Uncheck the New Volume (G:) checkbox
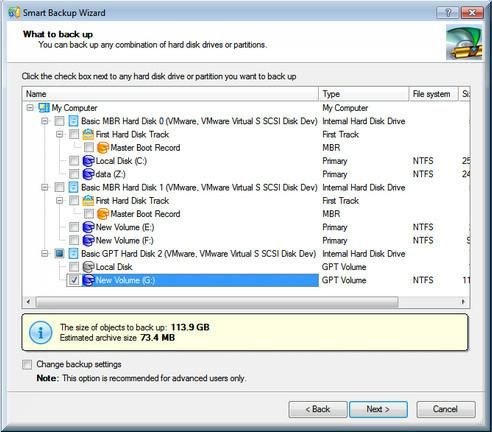 74,280
